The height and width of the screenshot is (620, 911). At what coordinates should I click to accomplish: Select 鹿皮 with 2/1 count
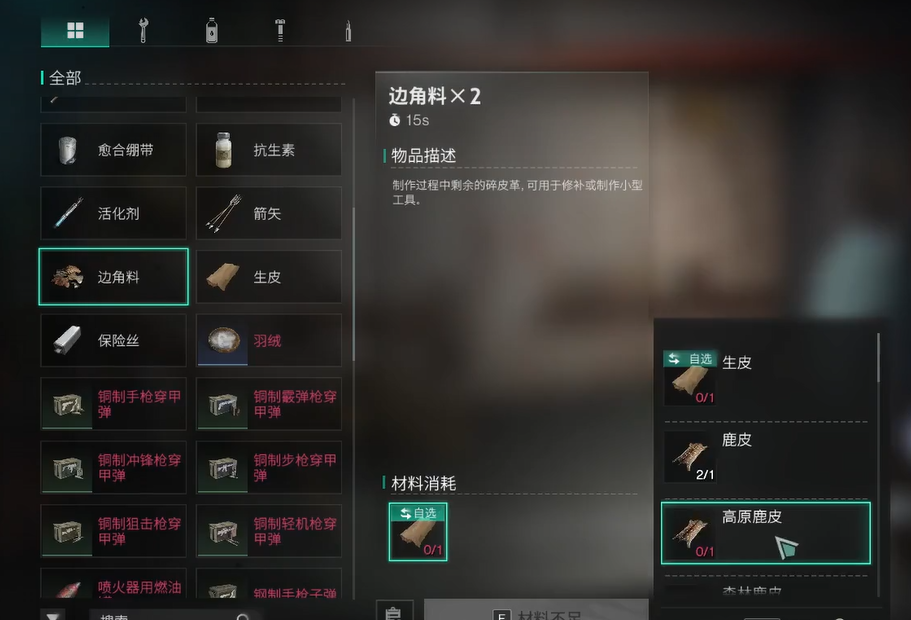[x=766, y=456]
